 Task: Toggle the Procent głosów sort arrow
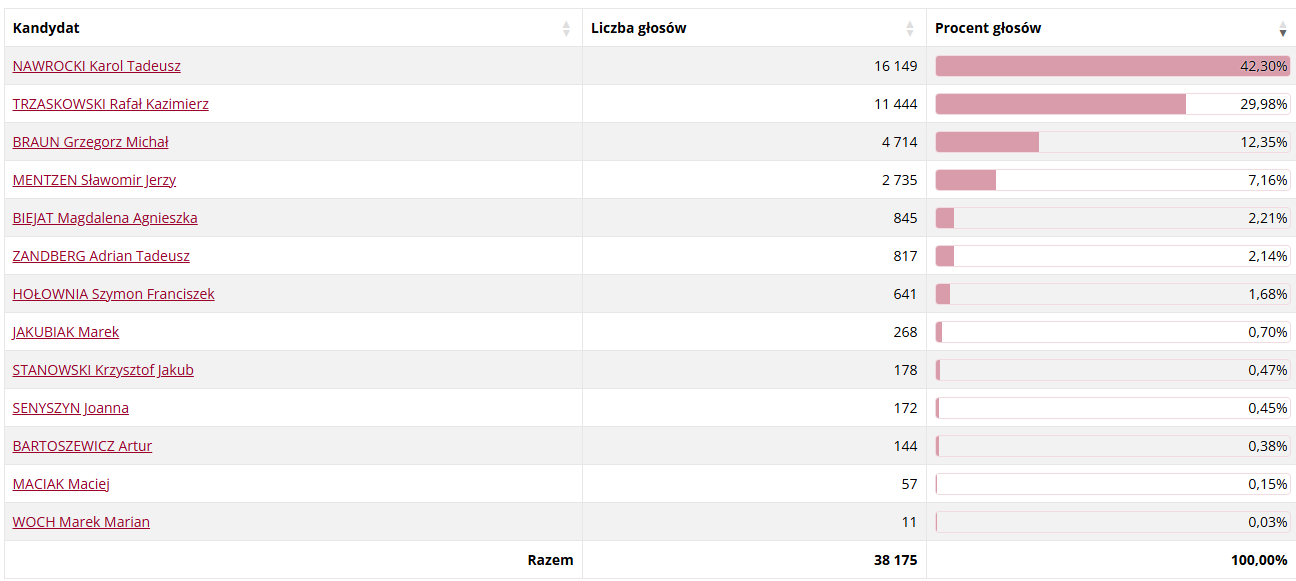pyautogui.click(x=1283, y=29)
